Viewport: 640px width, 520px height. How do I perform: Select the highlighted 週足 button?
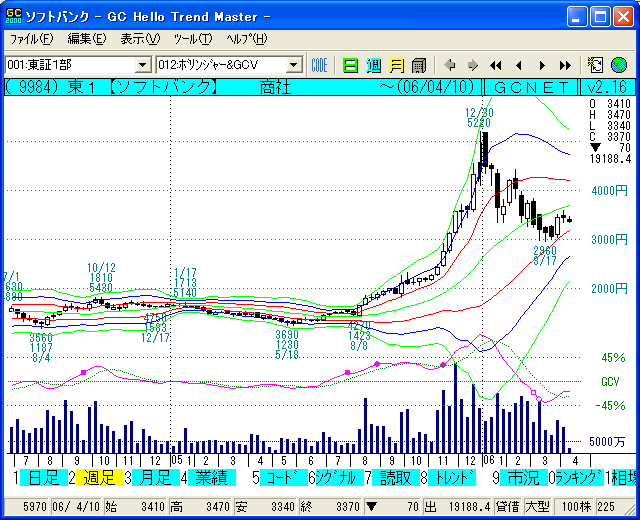(100, 478)
